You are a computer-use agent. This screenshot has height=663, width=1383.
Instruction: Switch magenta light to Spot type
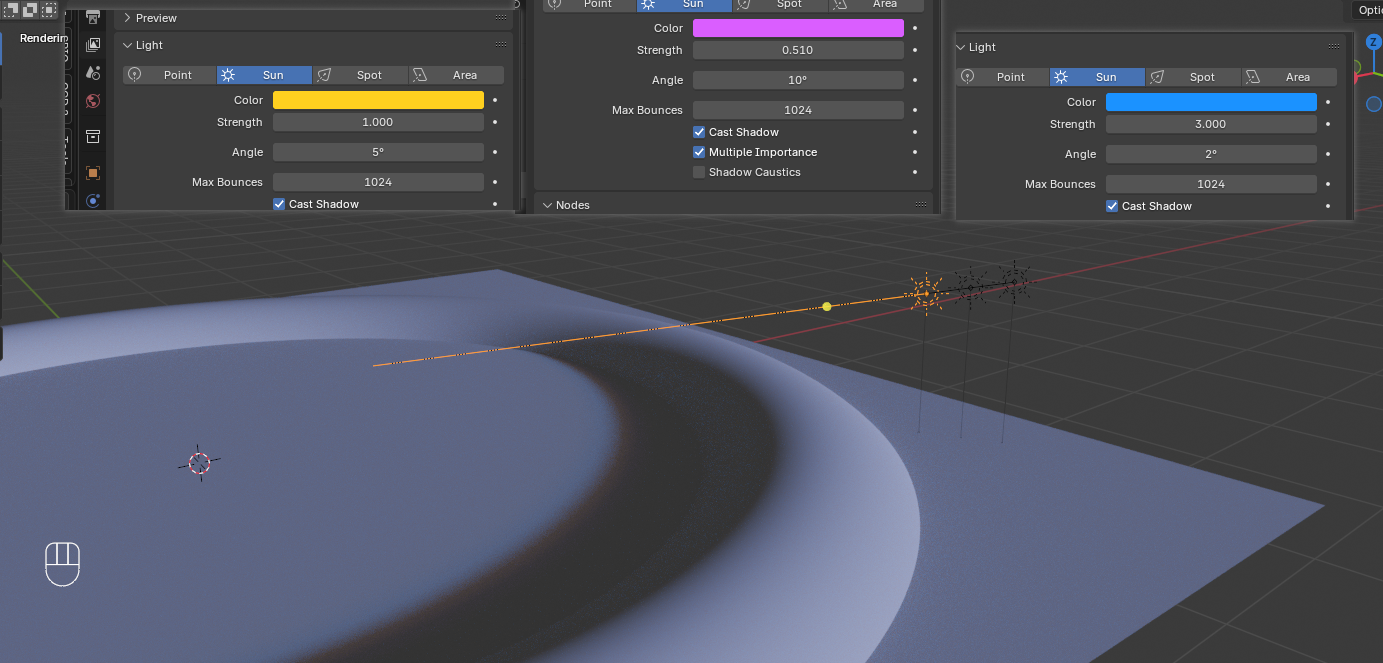[780, 4]
